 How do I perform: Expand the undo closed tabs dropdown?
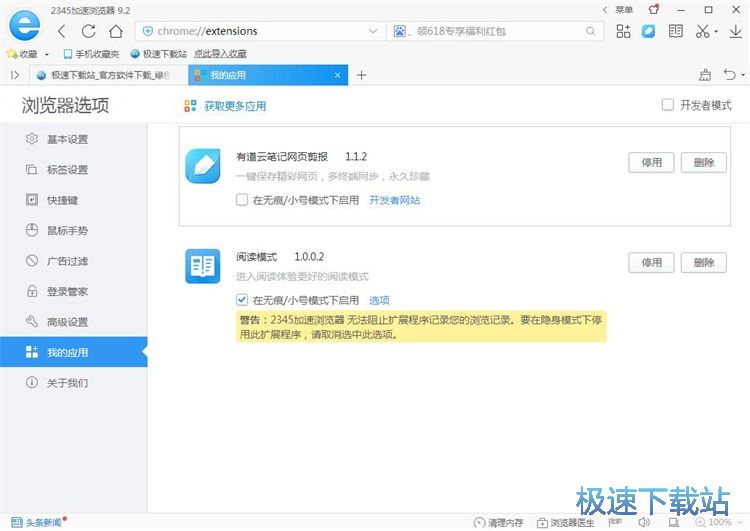click(743, 75)
